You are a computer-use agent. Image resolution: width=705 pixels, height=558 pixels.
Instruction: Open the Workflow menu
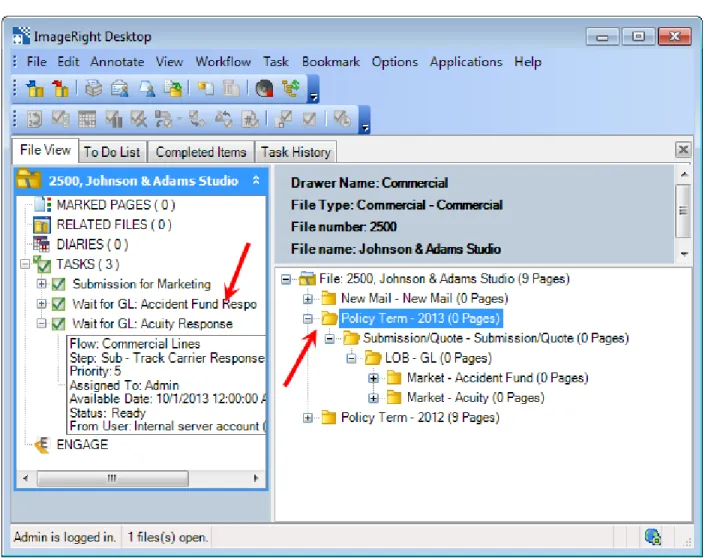click(x=223, y=62)
